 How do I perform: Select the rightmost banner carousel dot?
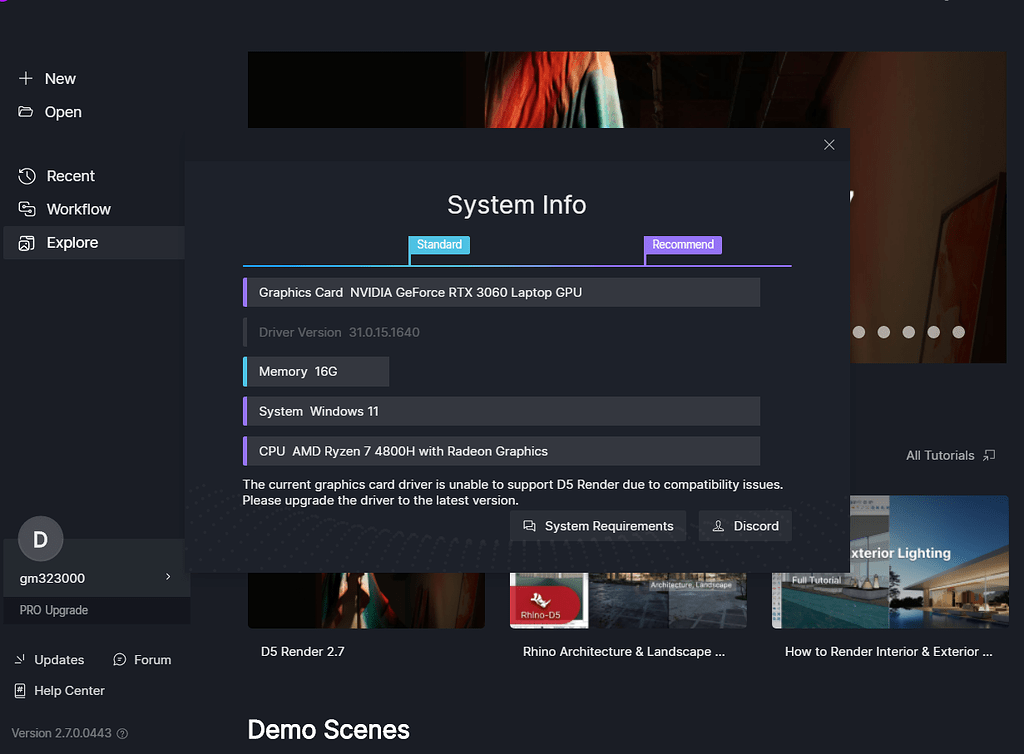(x=959, y=332)
